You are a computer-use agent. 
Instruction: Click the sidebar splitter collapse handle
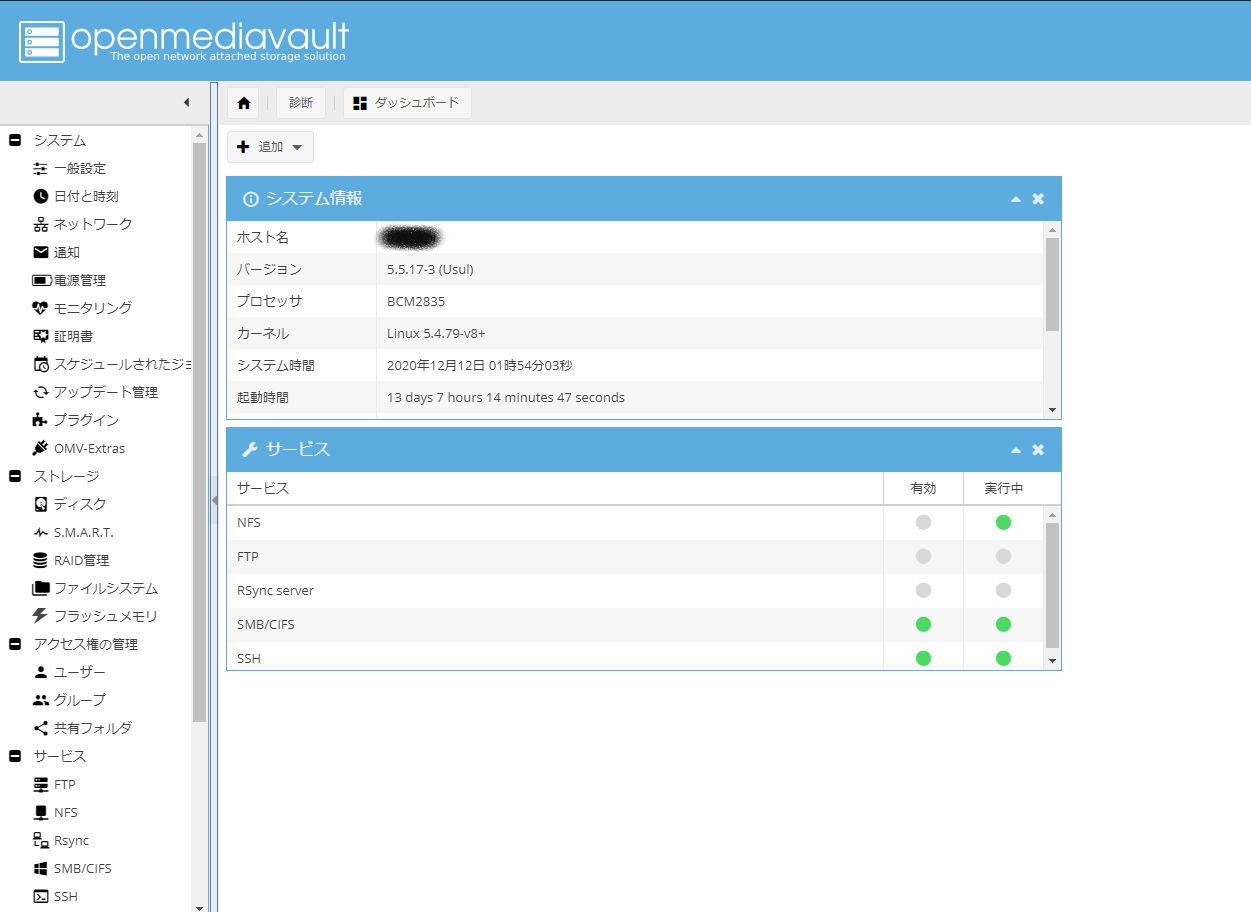coord(214,500)
